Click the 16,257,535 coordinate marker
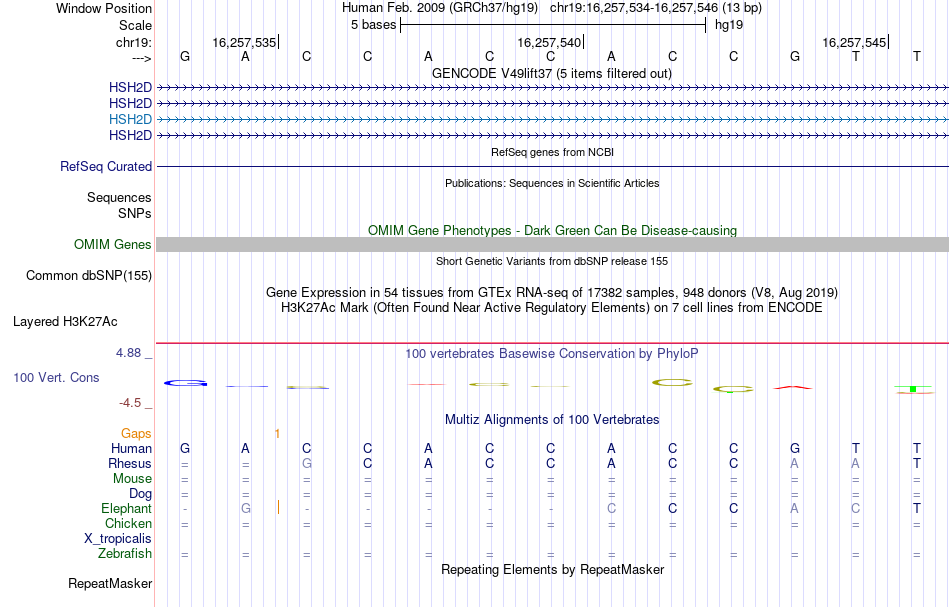Image resolution: width=950 pixels, height=607 pixels. [x=245, y=42]
